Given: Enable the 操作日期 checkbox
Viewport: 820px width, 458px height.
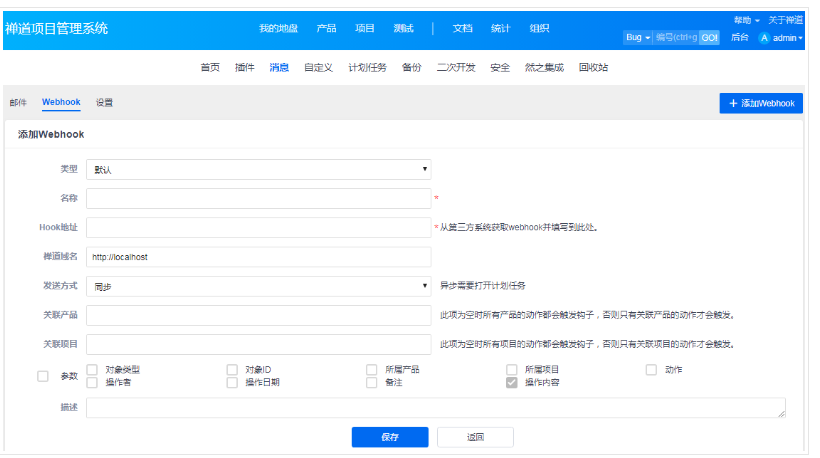Looking at the screenshot, I should coord(232,382).
